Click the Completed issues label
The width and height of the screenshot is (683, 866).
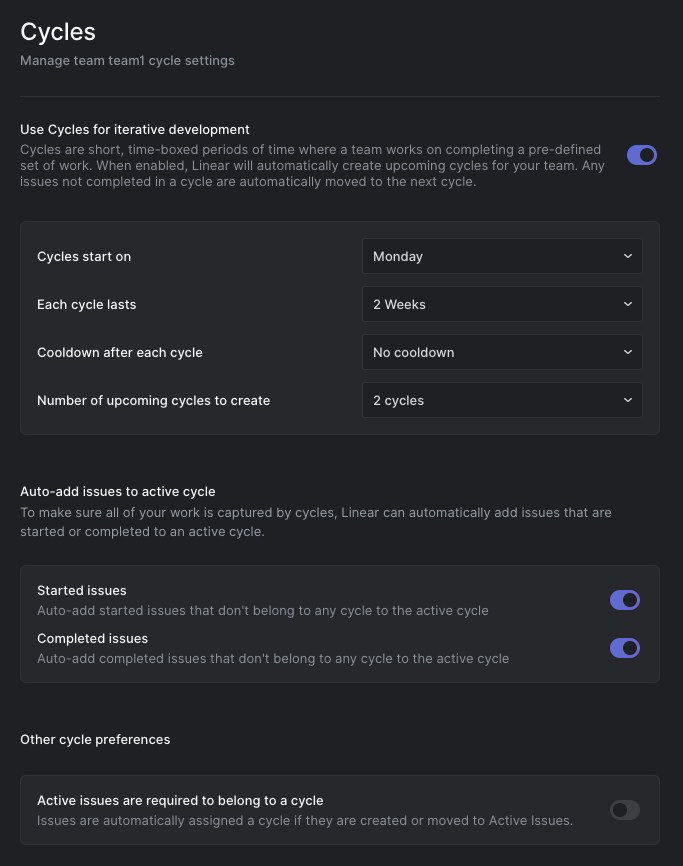coord(92,639)
